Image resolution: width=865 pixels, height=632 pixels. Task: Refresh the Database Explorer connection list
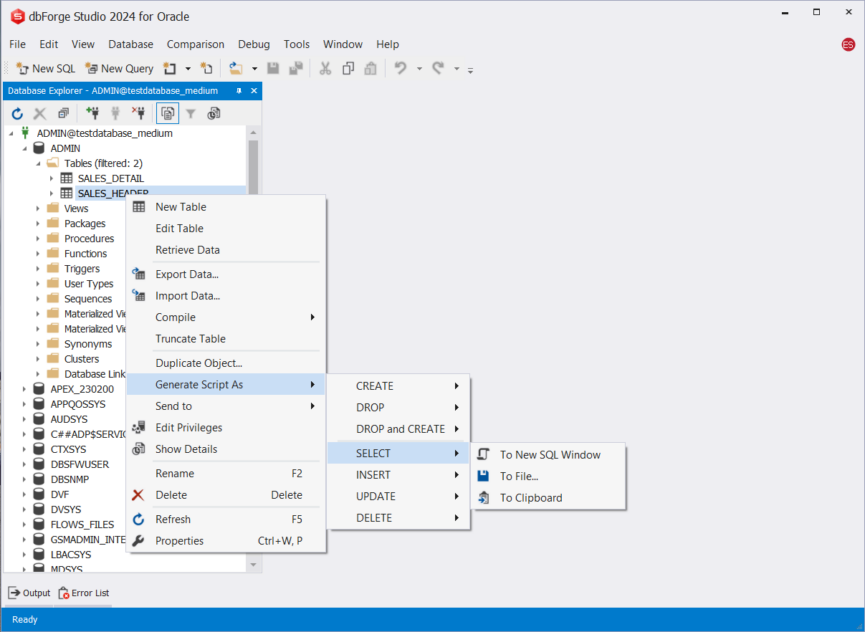click(16, 113)
